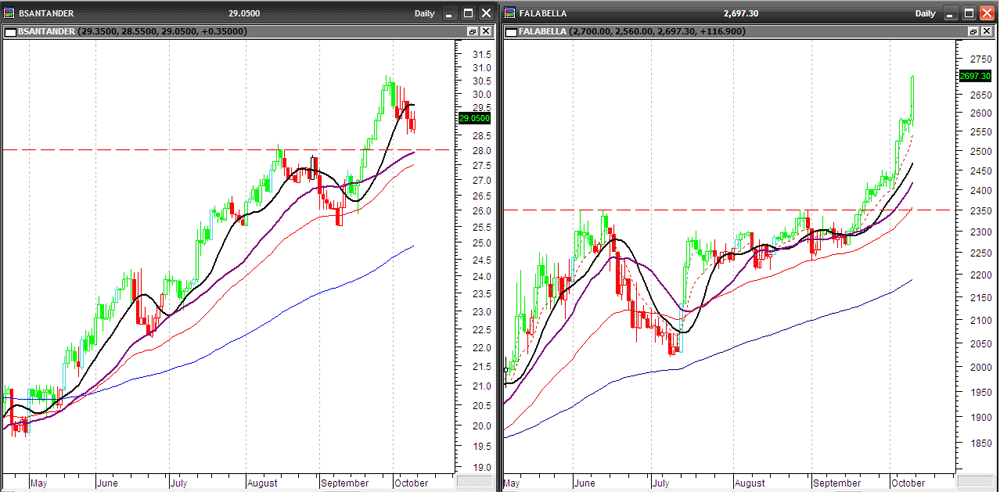
Task: Click the green 2697.30 price tag on axis
Action: point(975,75)
